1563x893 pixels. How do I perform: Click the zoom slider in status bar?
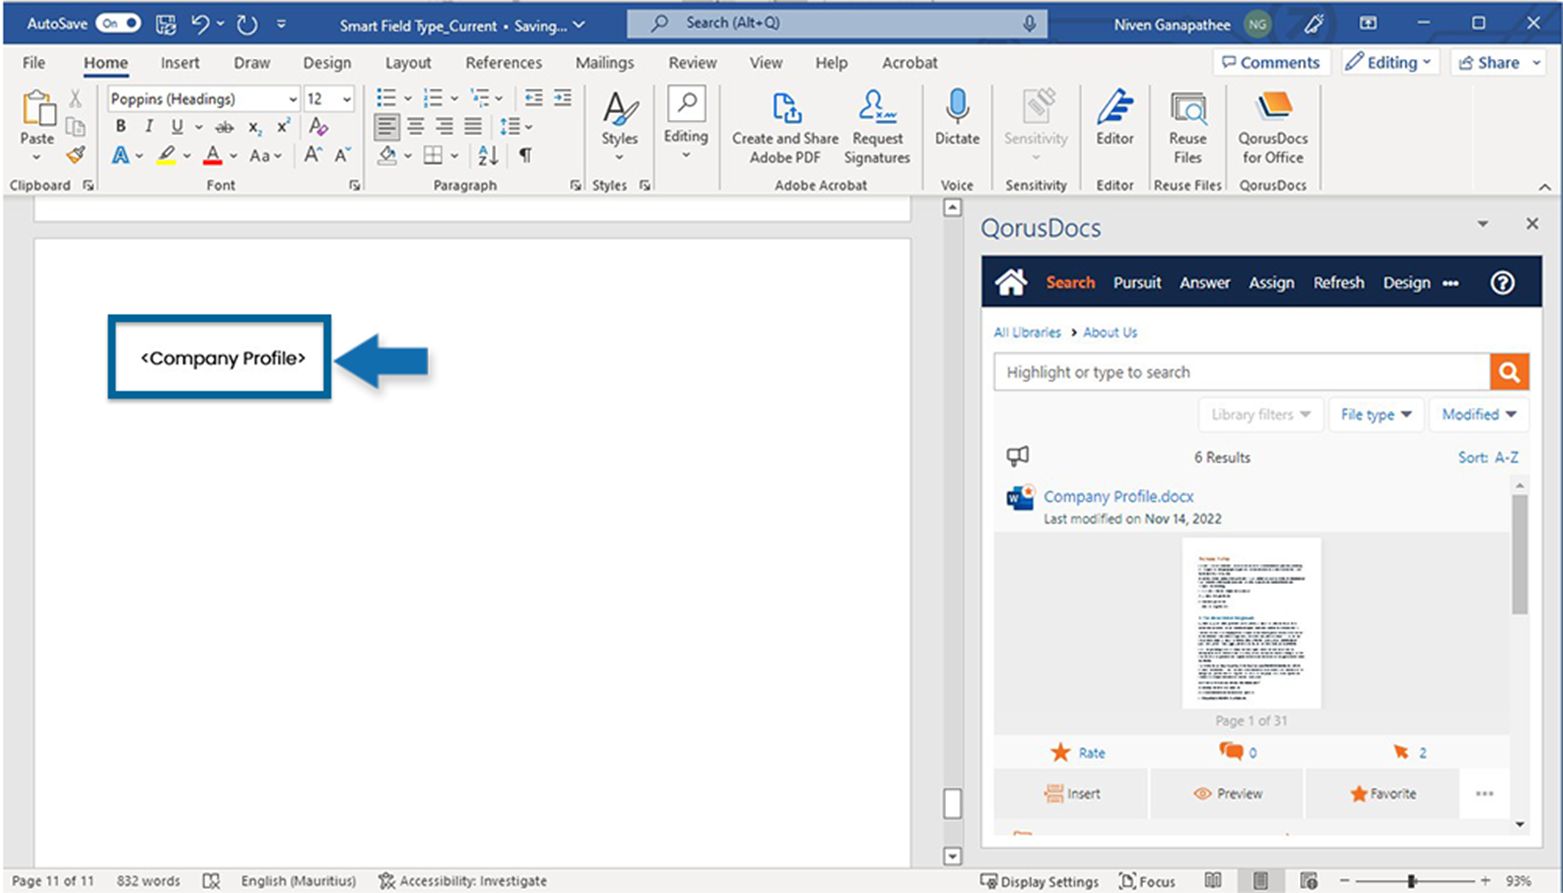[1411, 881]
